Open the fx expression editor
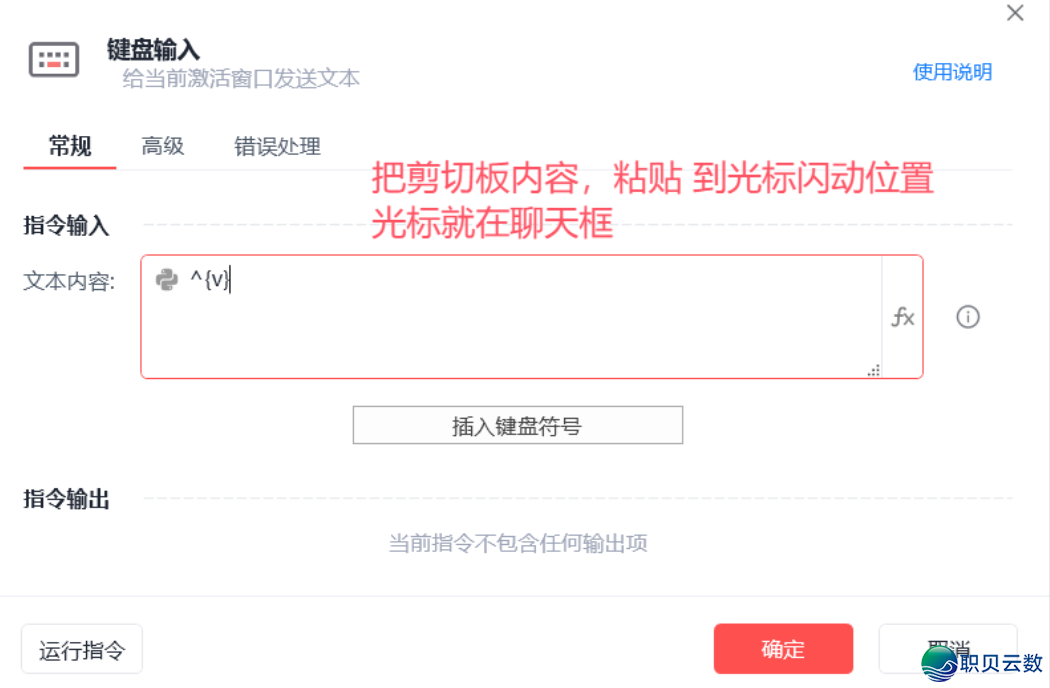The width and height of the screenshot is (1050, 688). click(x=903, y=318)
